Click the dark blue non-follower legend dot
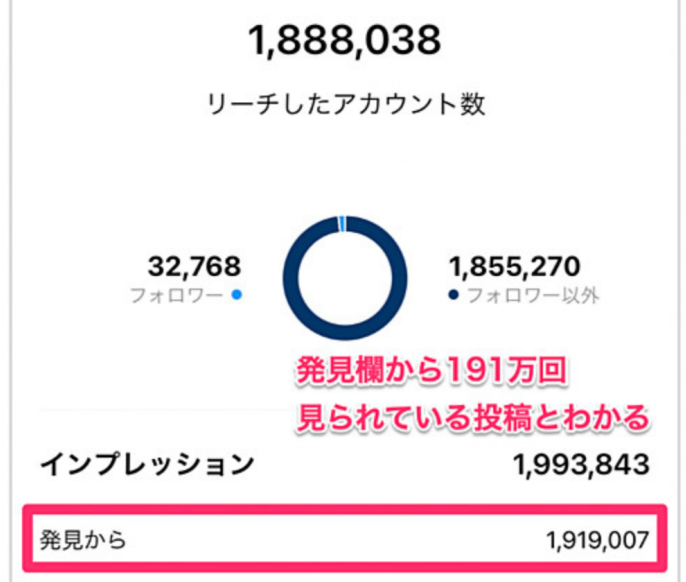 (x=453, y=296)
